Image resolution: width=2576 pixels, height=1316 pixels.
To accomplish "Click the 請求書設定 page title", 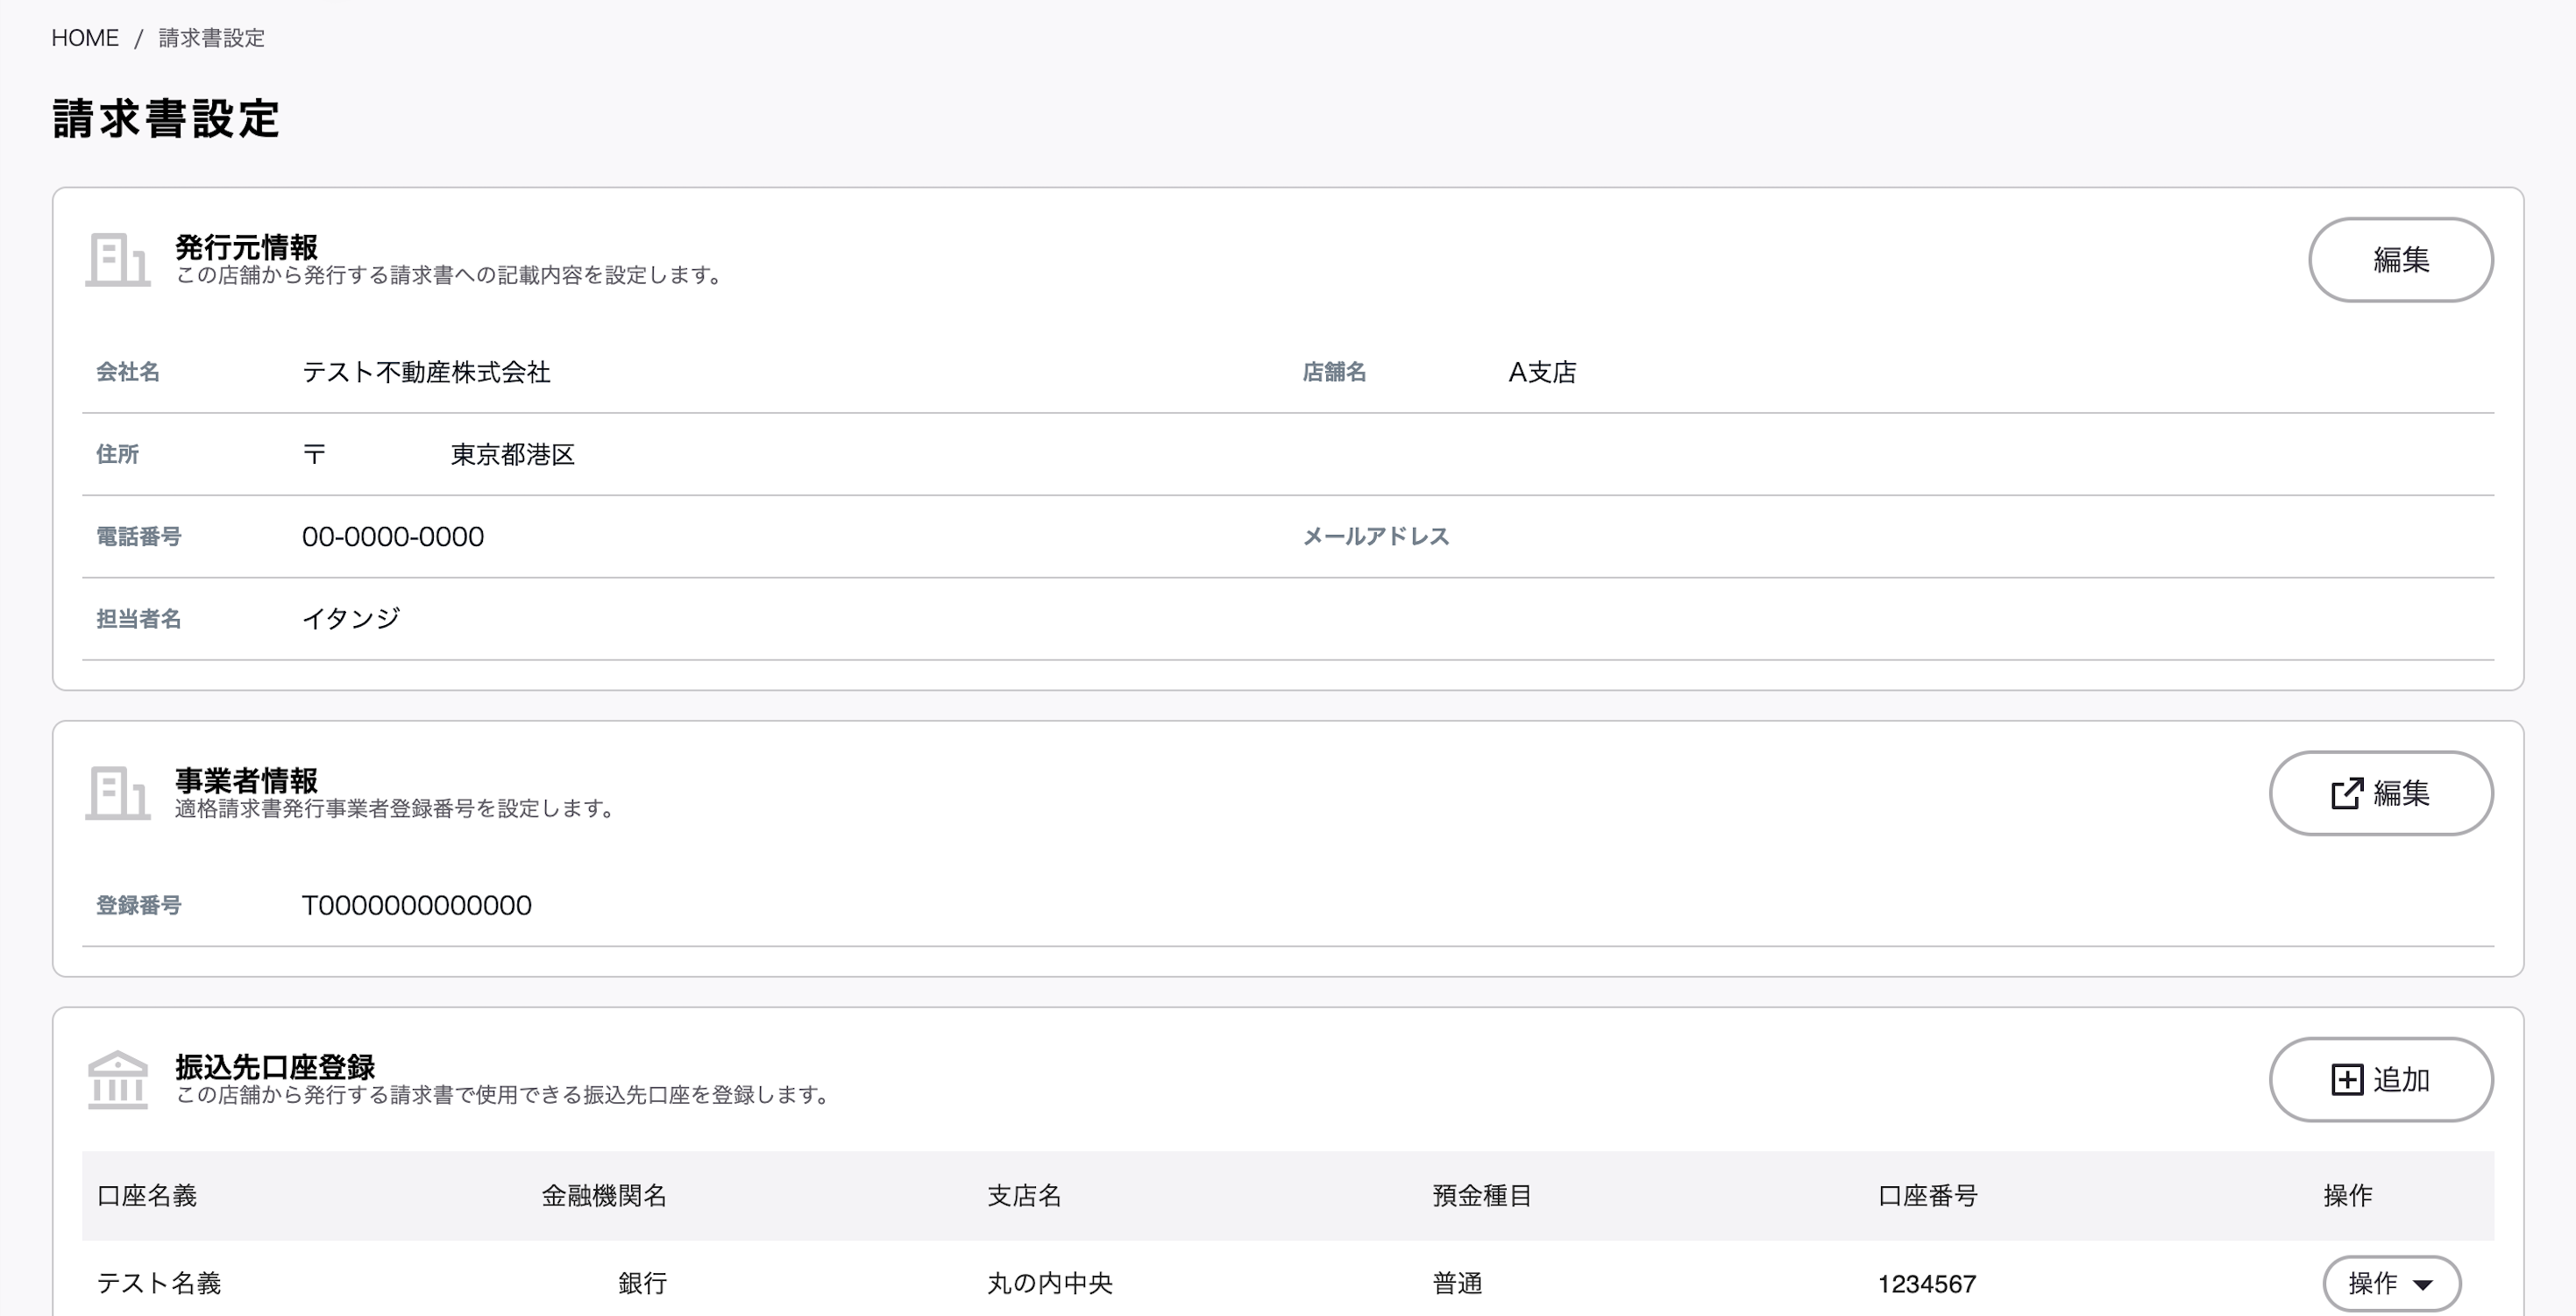I will click(166, 118).
